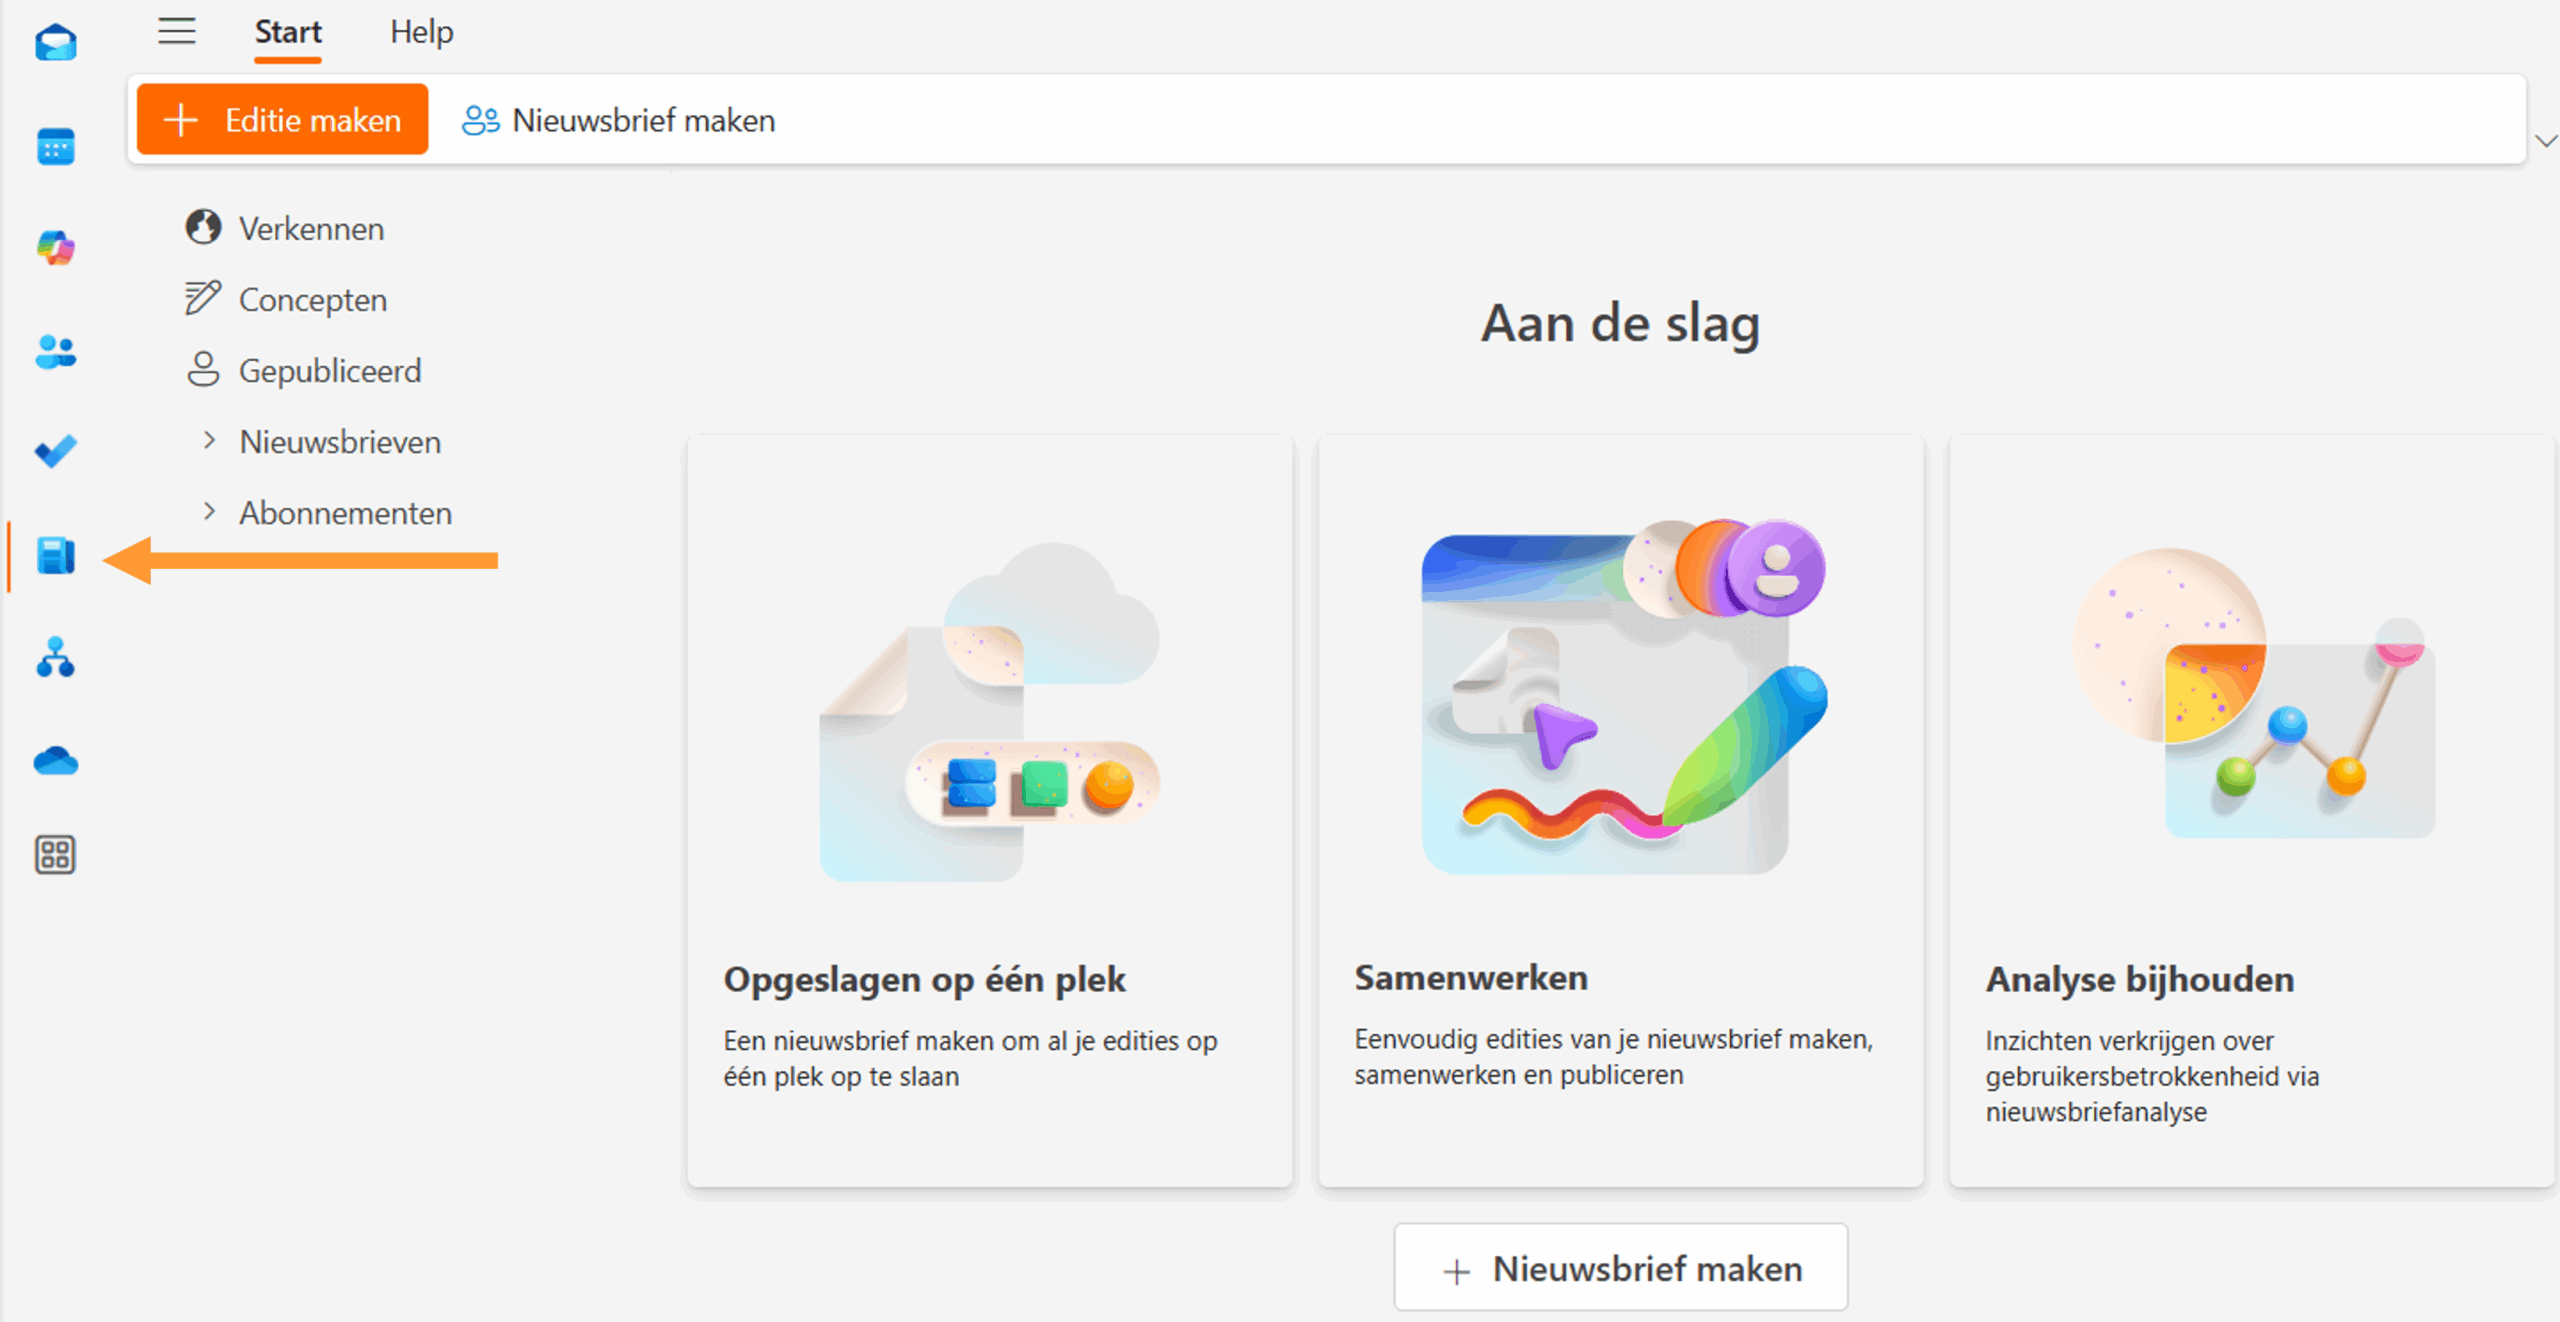
Task: Click the orange Editie maken button
Action: coord(282,120)
